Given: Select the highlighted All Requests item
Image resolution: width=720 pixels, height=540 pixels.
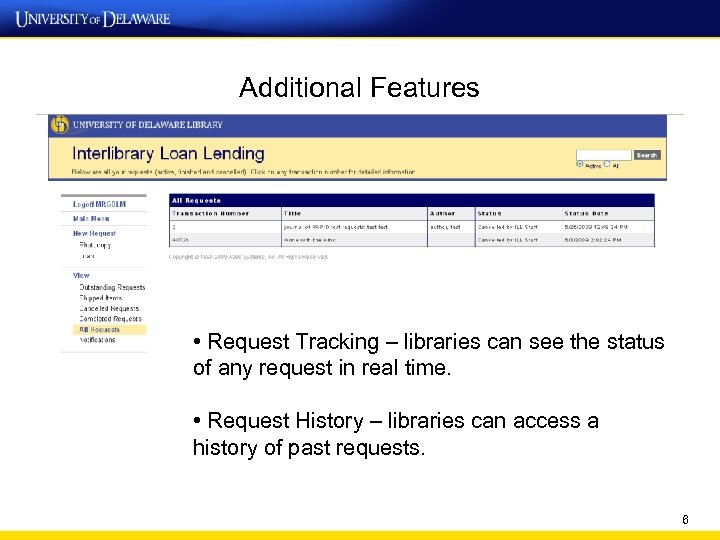Looking at the screenshot, I should 109,330.
